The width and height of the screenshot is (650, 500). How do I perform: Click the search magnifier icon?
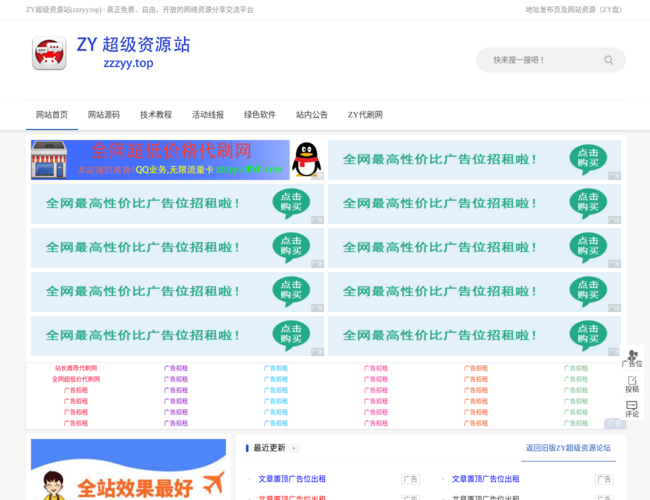(609, 60)
